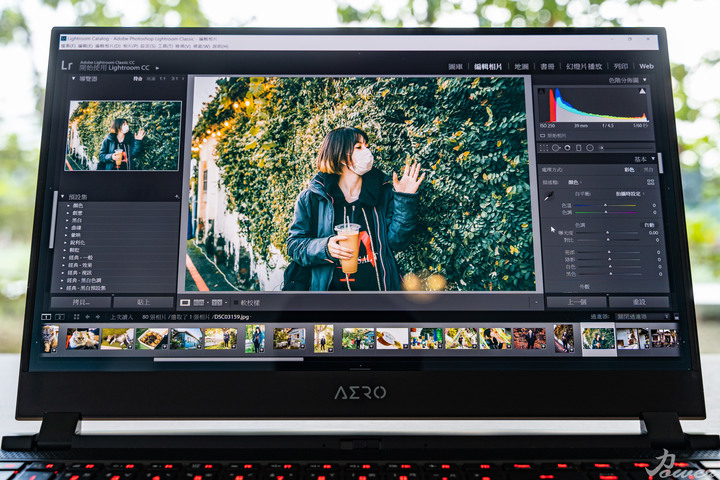Click the add preset plus icon
The image size is (720, 480).
[177, 197]
